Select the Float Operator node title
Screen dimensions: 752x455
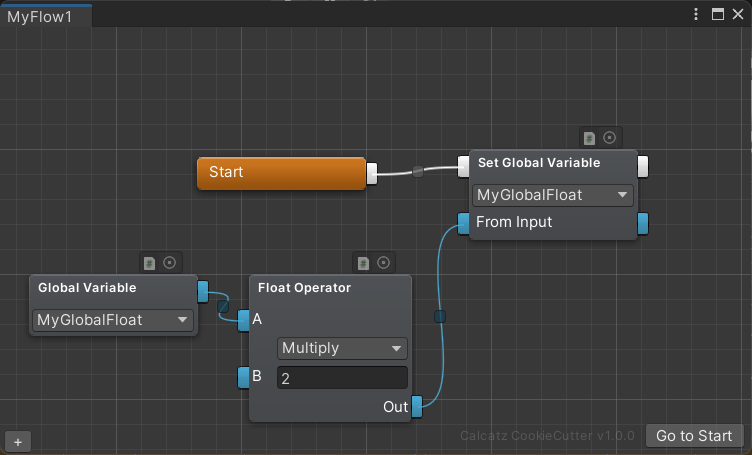305,288
